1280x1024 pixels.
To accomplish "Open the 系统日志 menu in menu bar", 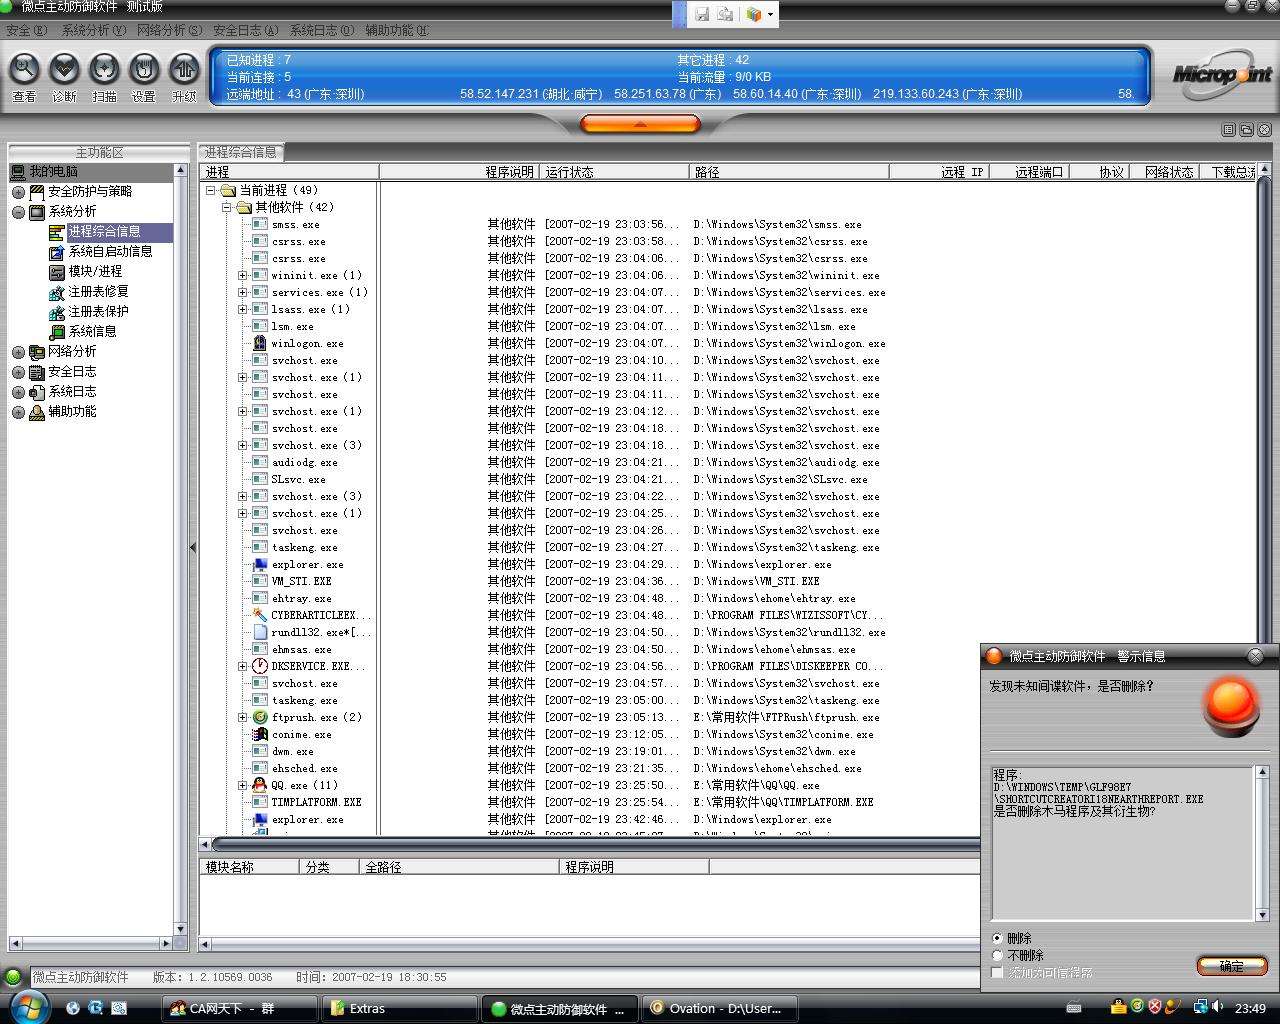I will (321, 30).
